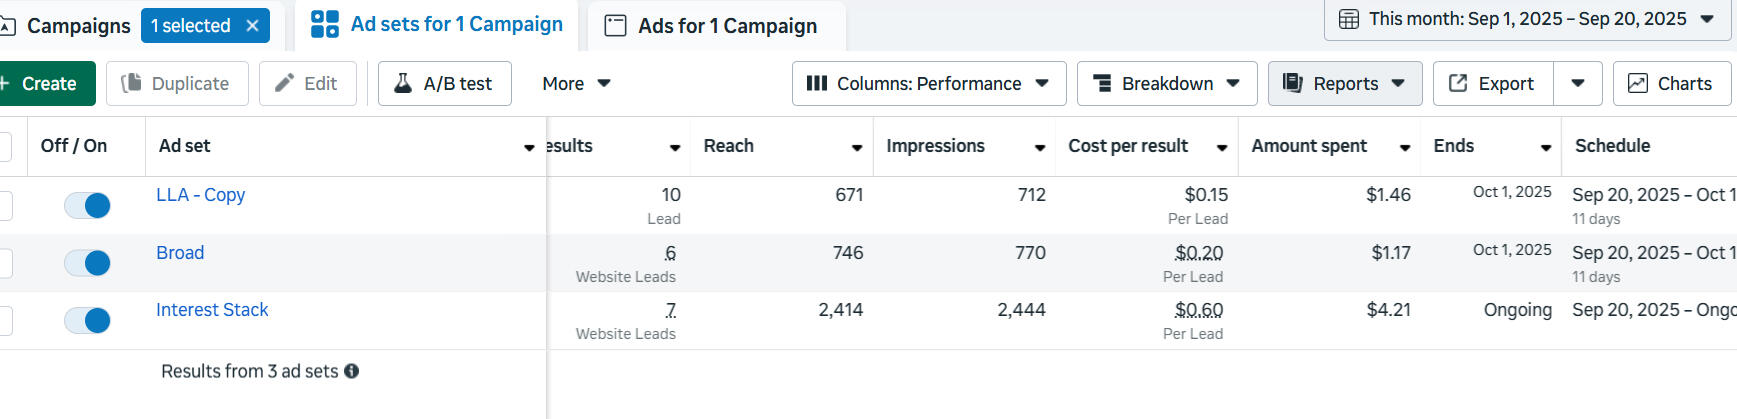This screenshot has height=419, width=1737.
Task: Disable the Interest Stack ad set
Action: (87, 320)
